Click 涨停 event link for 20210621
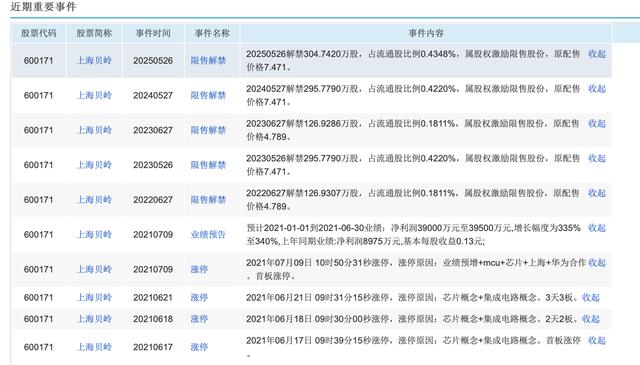The height and width of the screenshot is (365, 640). point(199,298)
